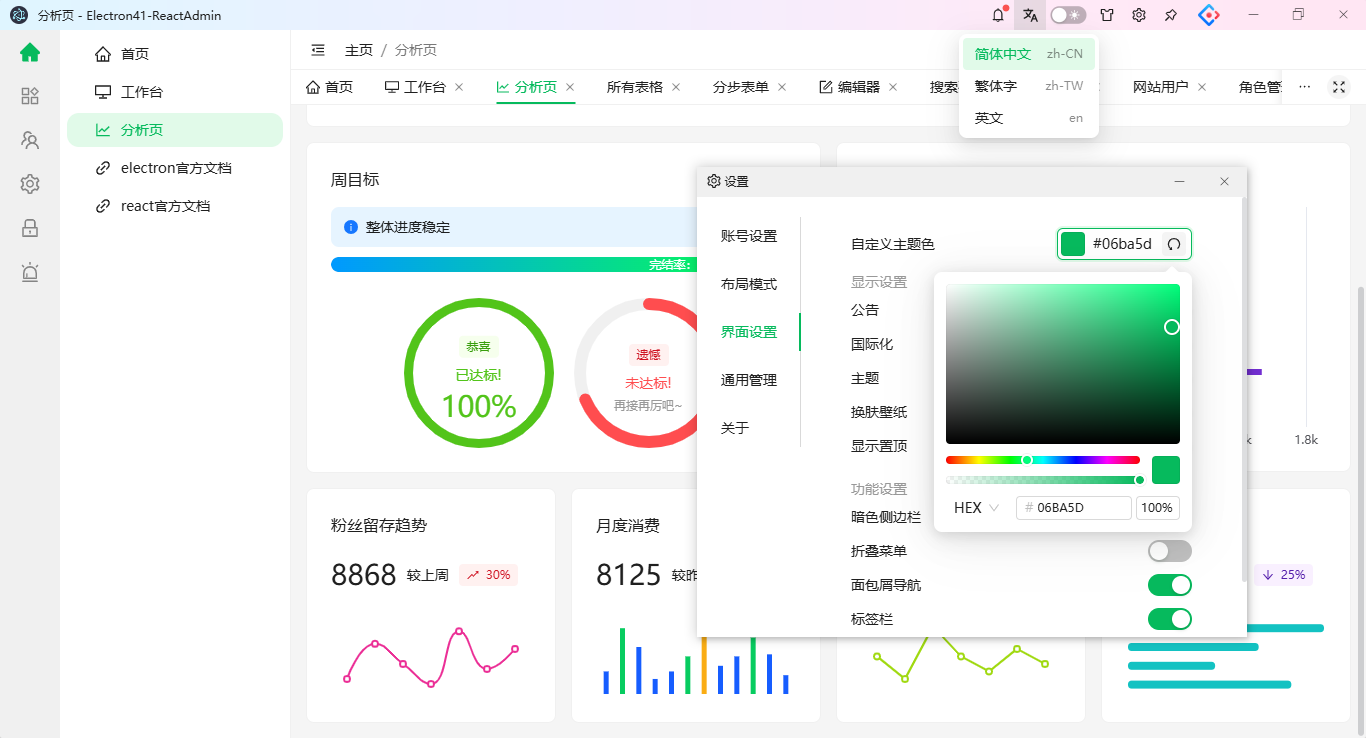This screenshot has height=738, width=1366.
Task: Open 账号设置 in the settings dialog
Action: click(749, 236)
